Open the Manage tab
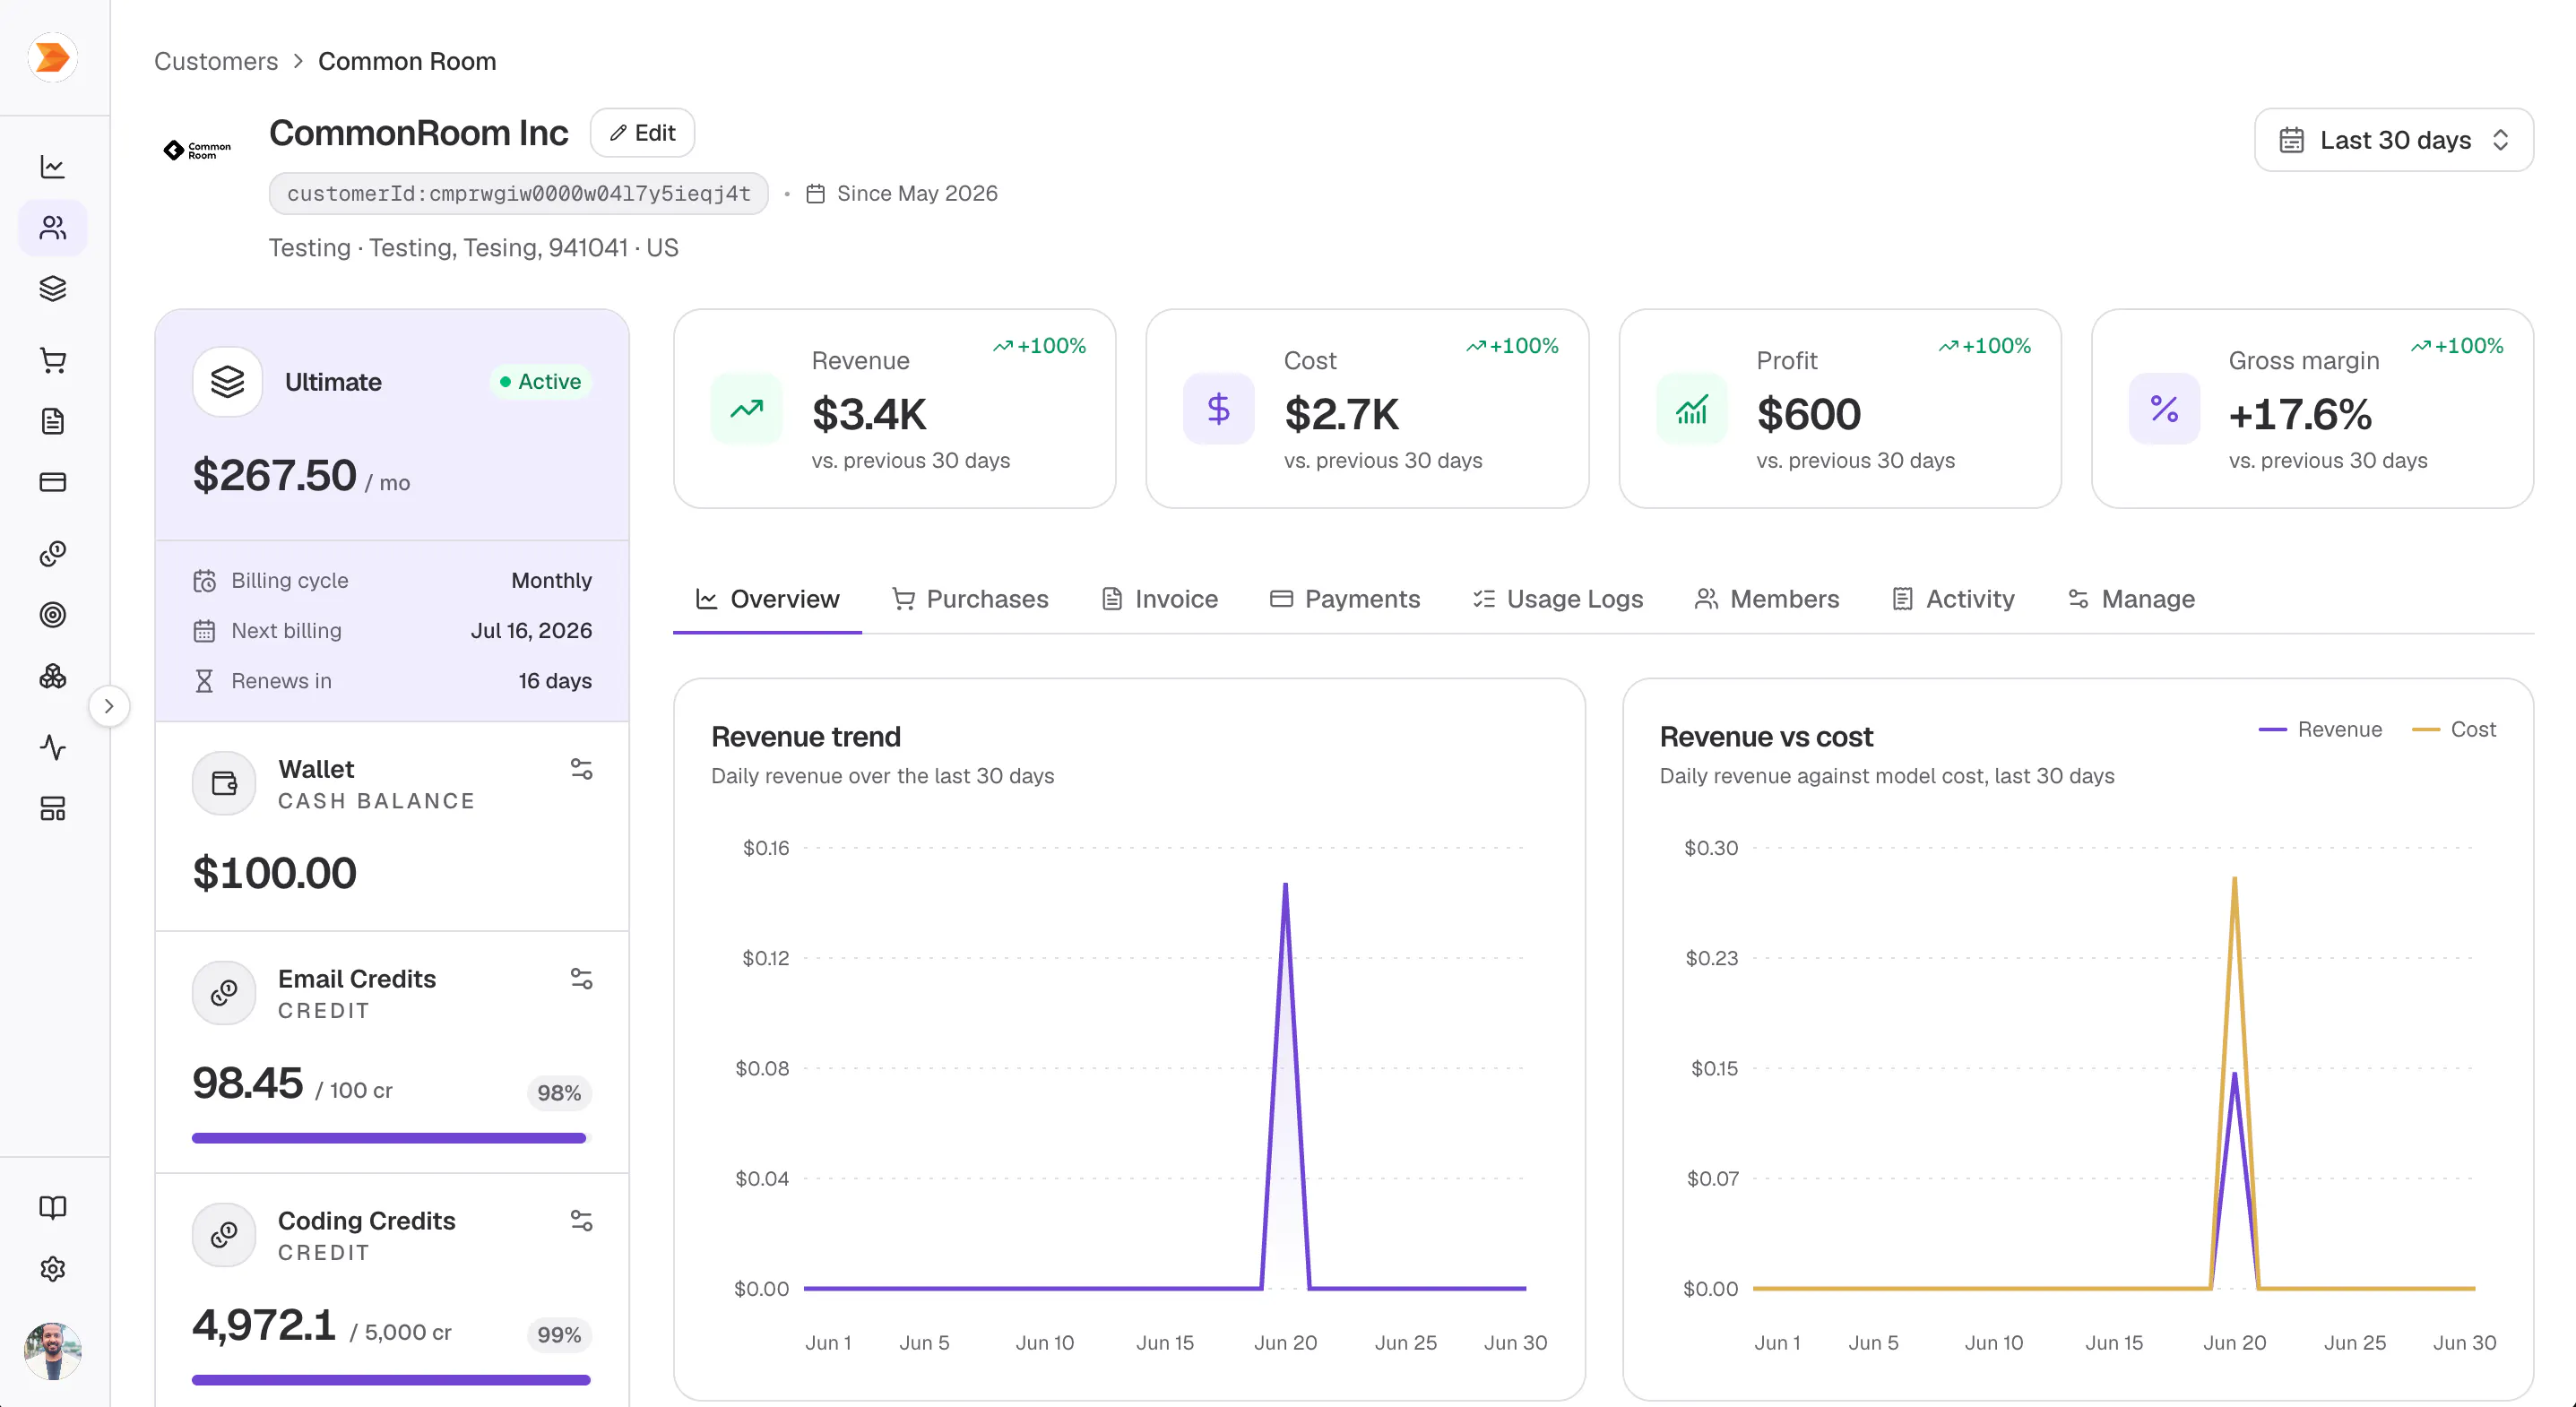 2131,599
